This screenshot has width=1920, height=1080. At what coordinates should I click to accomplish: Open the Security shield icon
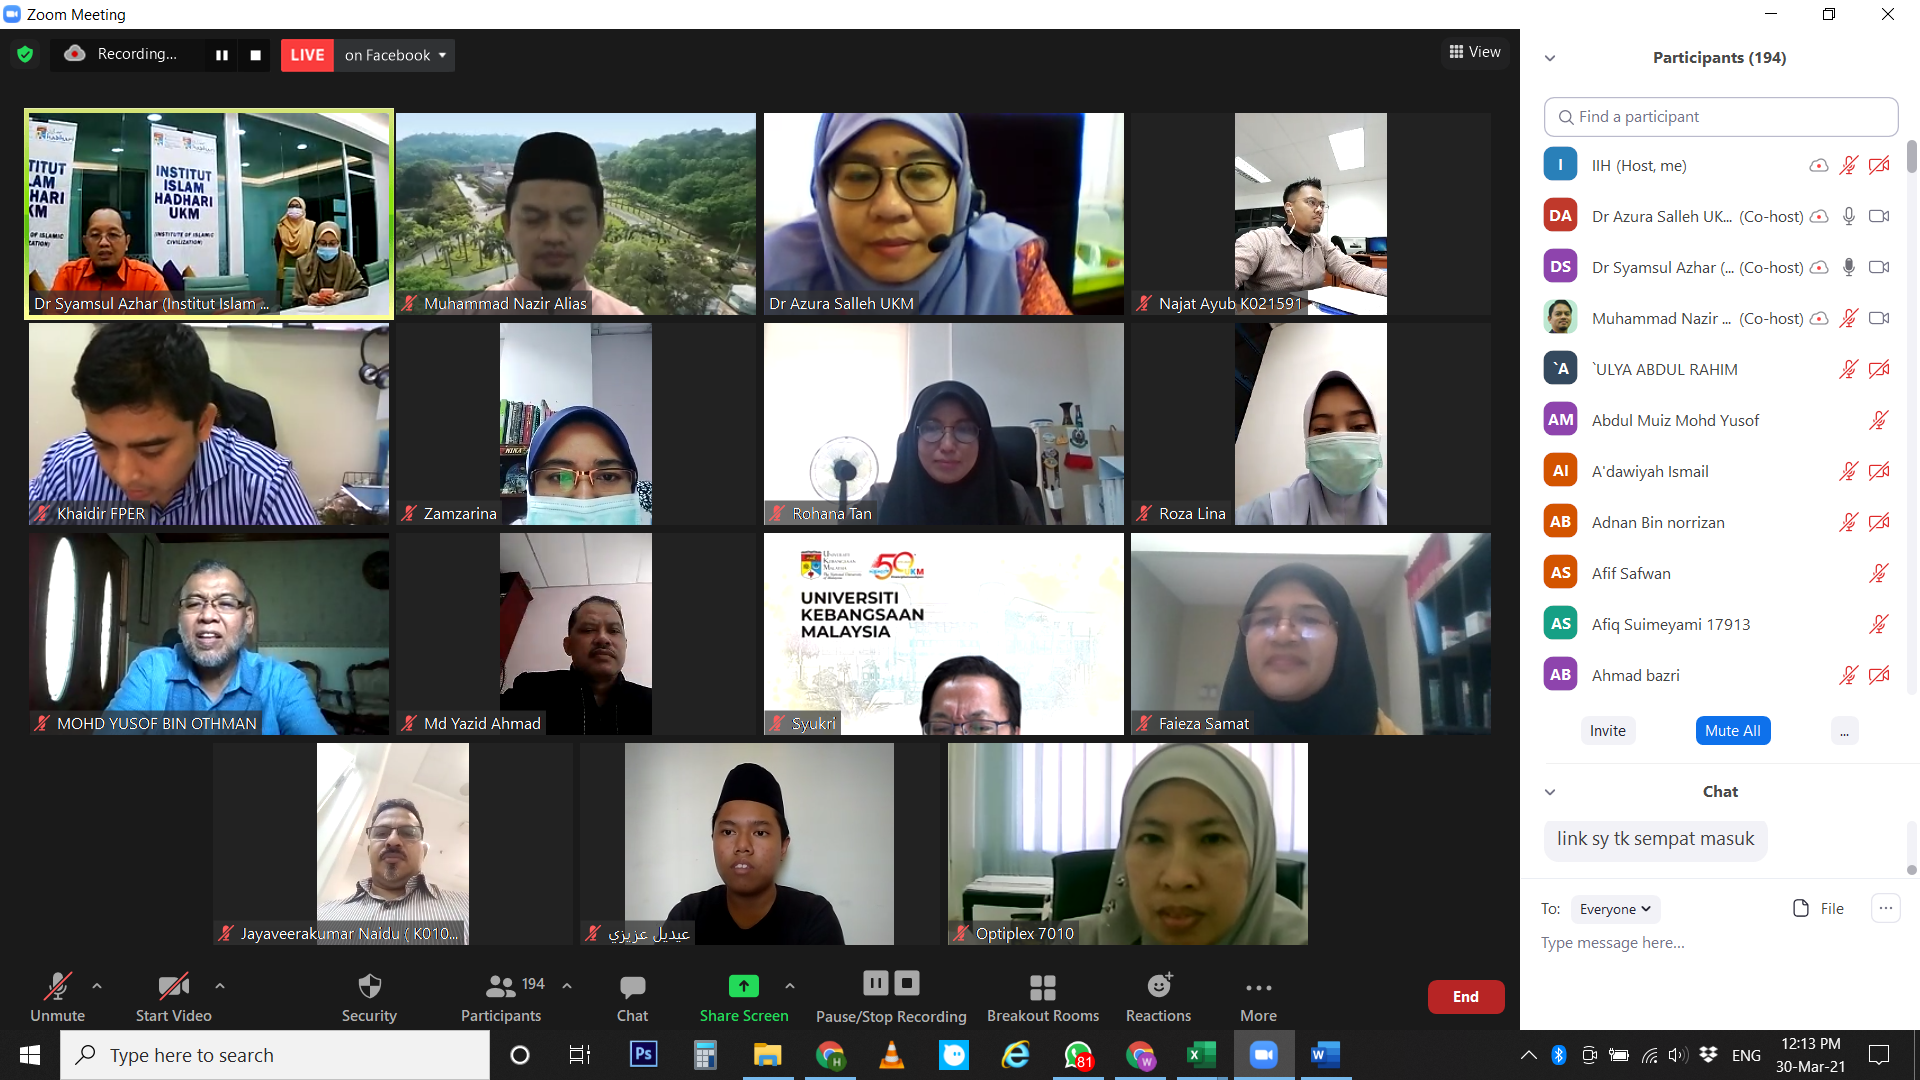[x=369, y=987]
